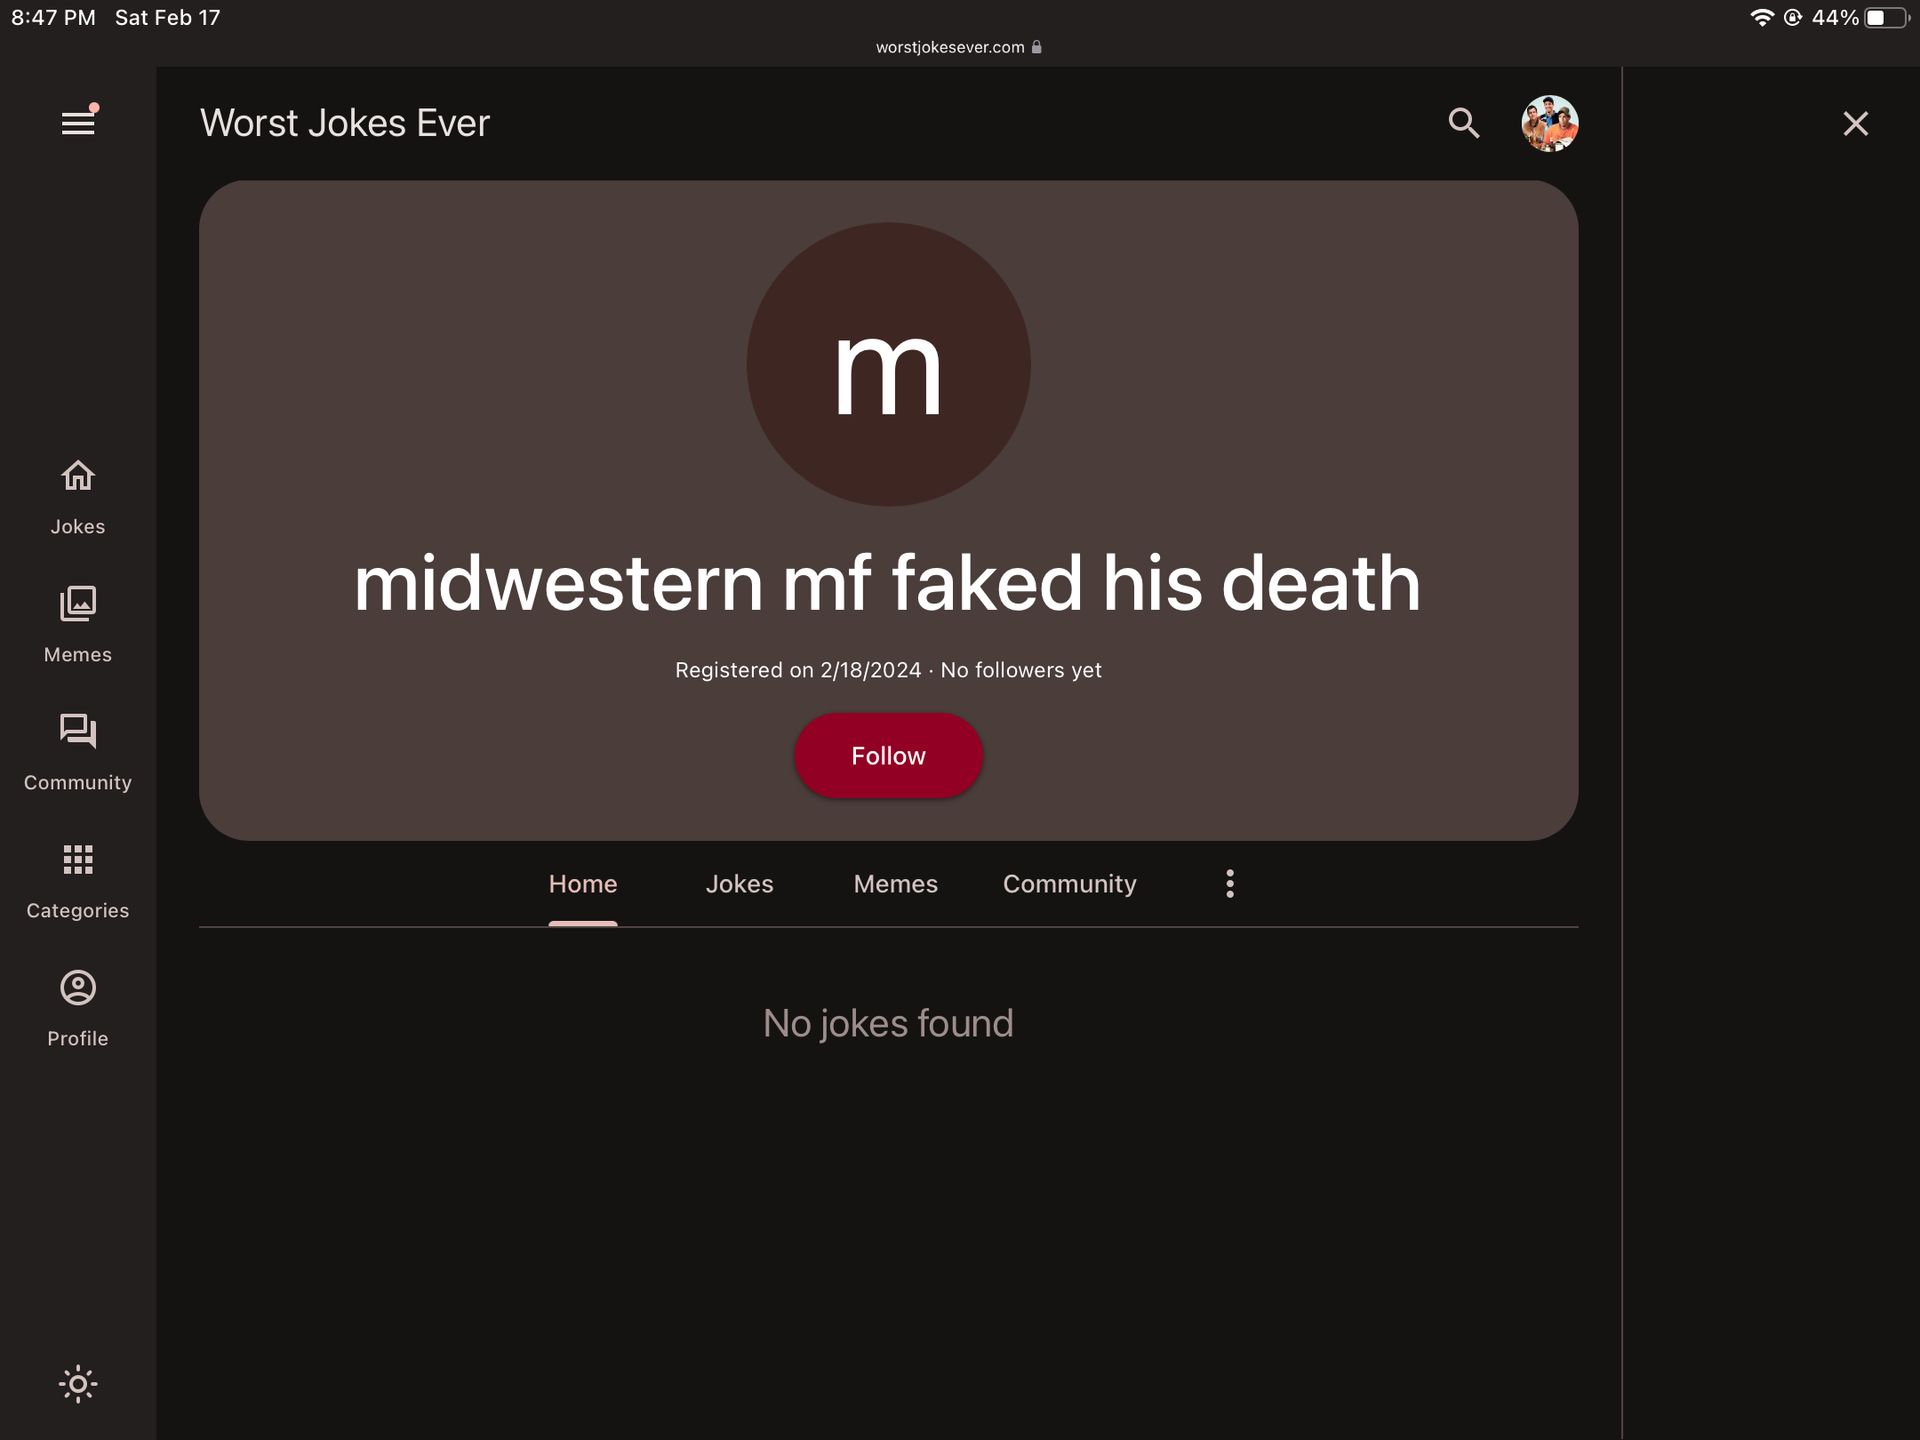
Task: Click the Worst Jokes Ever title
Action: [345, 123]
